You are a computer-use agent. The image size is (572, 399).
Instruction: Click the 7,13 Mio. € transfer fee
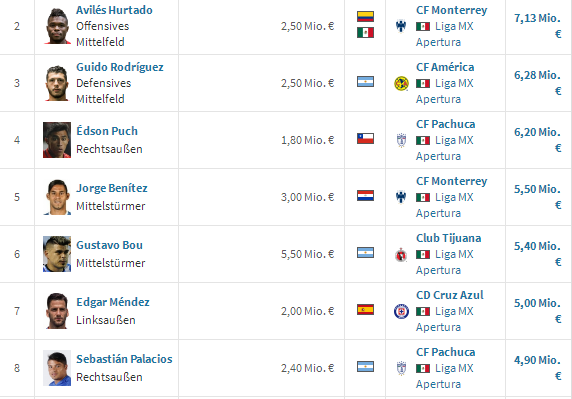coord(537,26)
